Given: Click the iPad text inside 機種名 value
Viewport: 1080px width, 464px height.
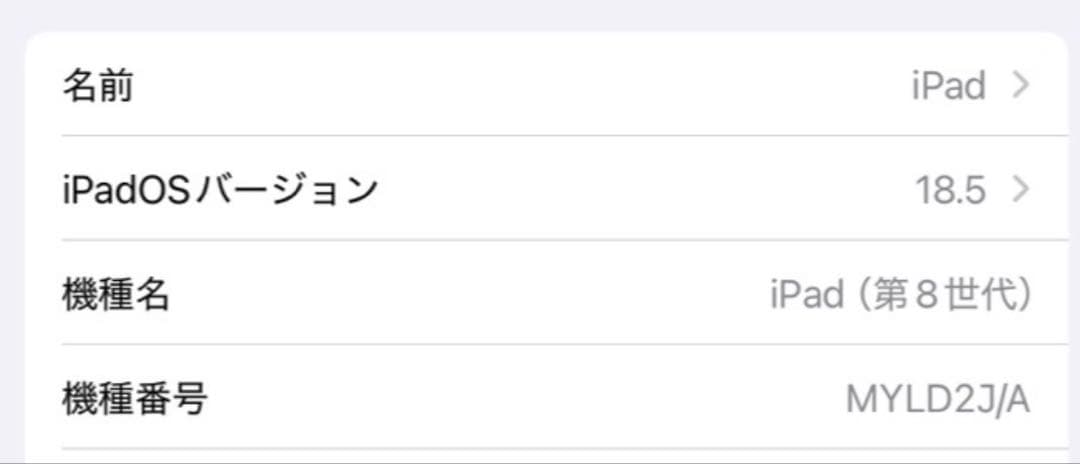Looking at the screenshot, I should 806,294.
